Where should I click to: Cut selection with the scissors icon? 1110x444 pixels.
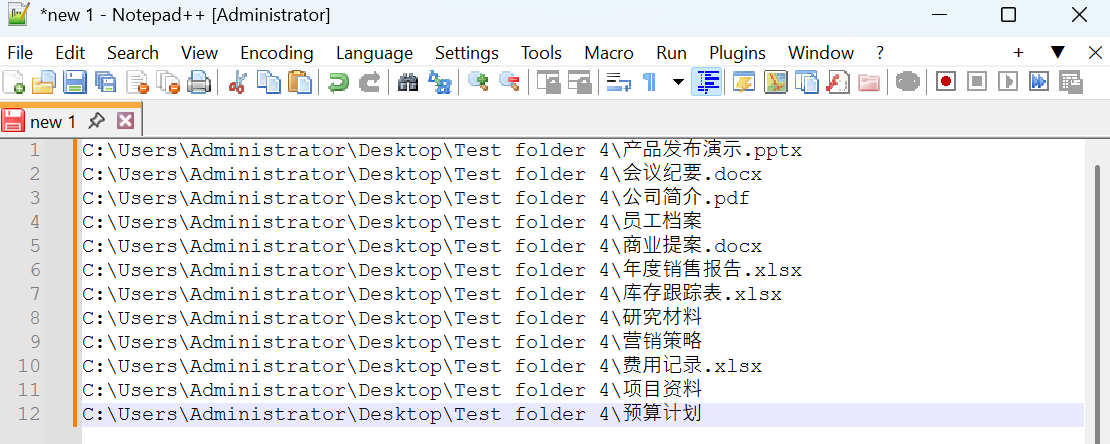point(237,82)
